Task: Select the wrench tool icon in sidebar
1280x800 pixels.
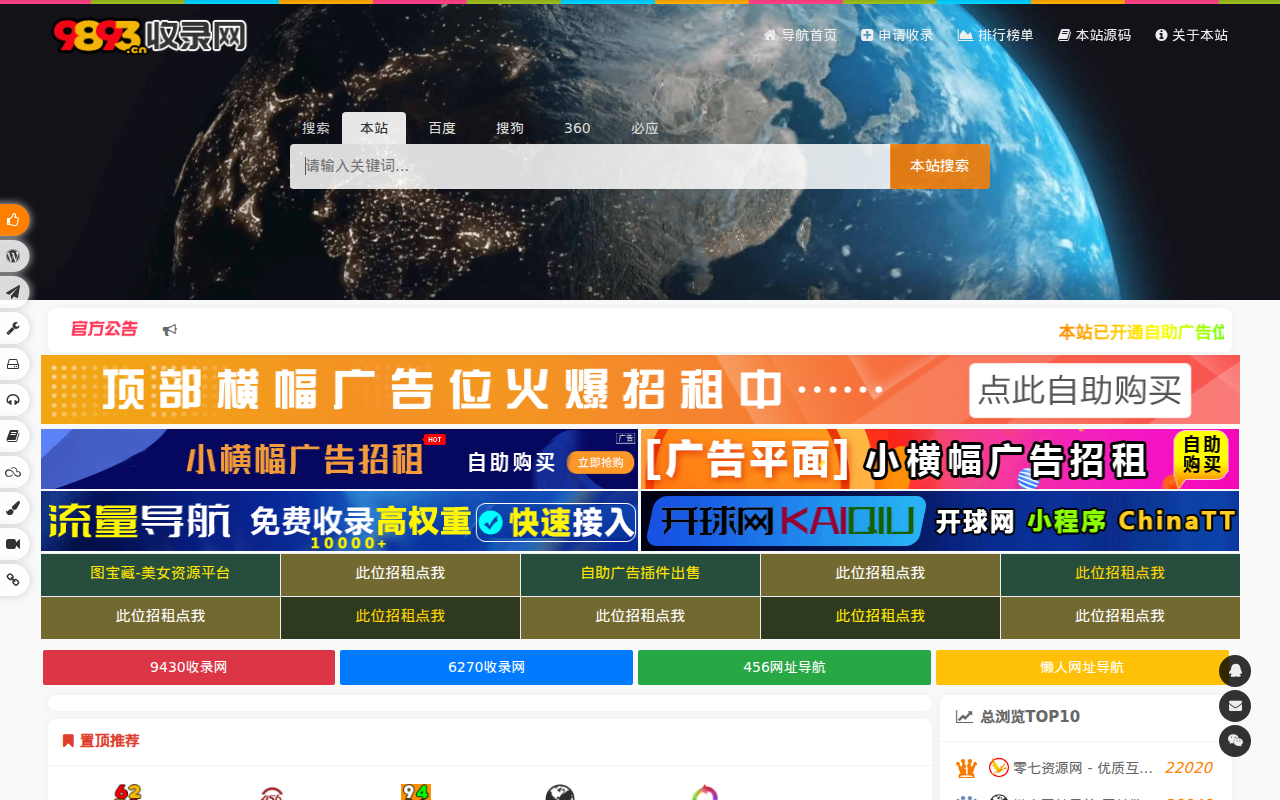Action: pos(14,328)
